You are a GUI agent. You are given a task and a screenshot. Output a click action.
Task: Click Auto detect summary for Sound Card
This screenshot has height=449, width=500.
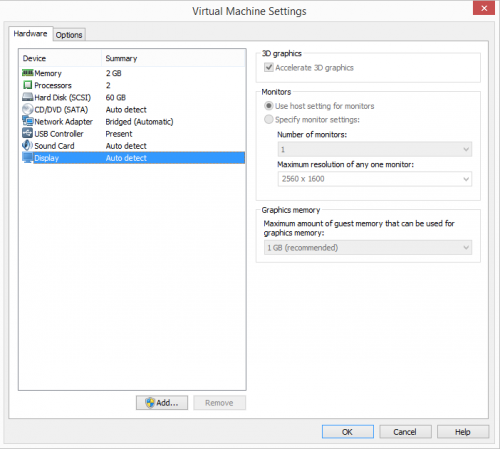(126, 146)
